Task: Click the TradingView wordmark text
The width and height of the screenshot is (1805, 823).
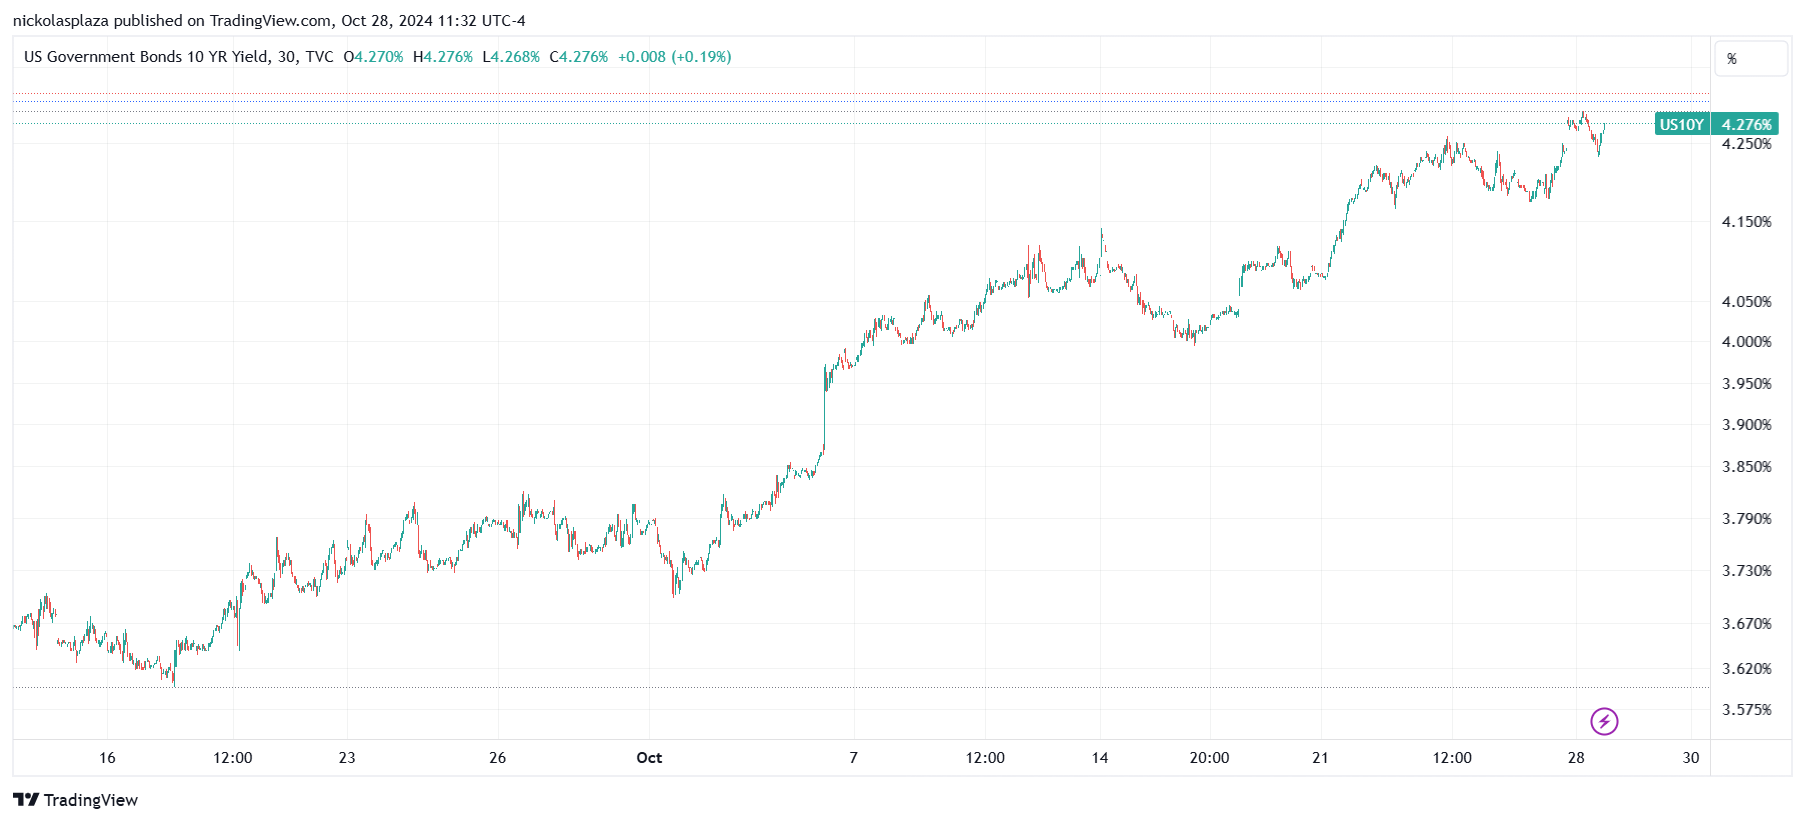Action: point(91,800)
